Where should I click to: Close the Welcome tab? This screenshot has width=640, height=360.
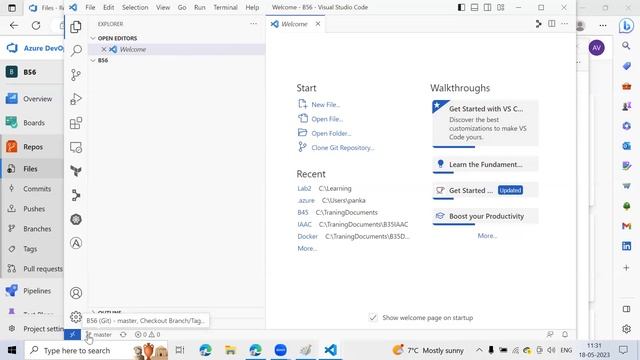click(x=318, y=24)
